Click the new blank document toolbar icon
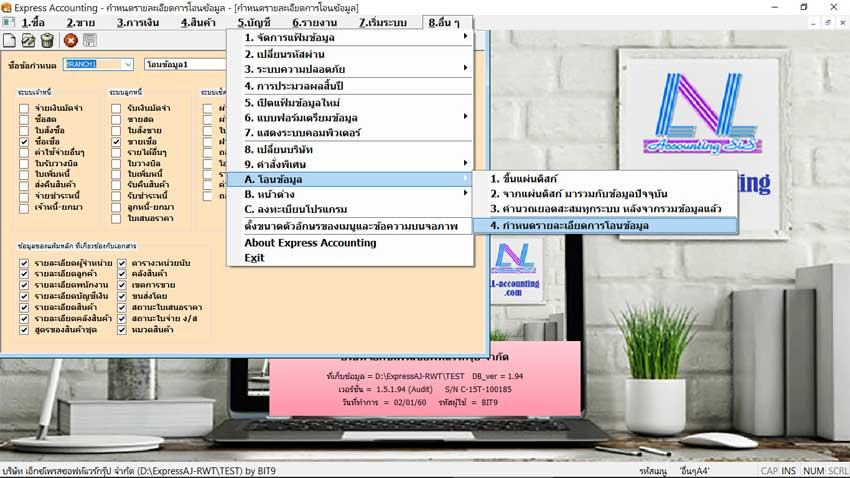The width and height of the screenshot is (850, 478). tap(9, 40)
